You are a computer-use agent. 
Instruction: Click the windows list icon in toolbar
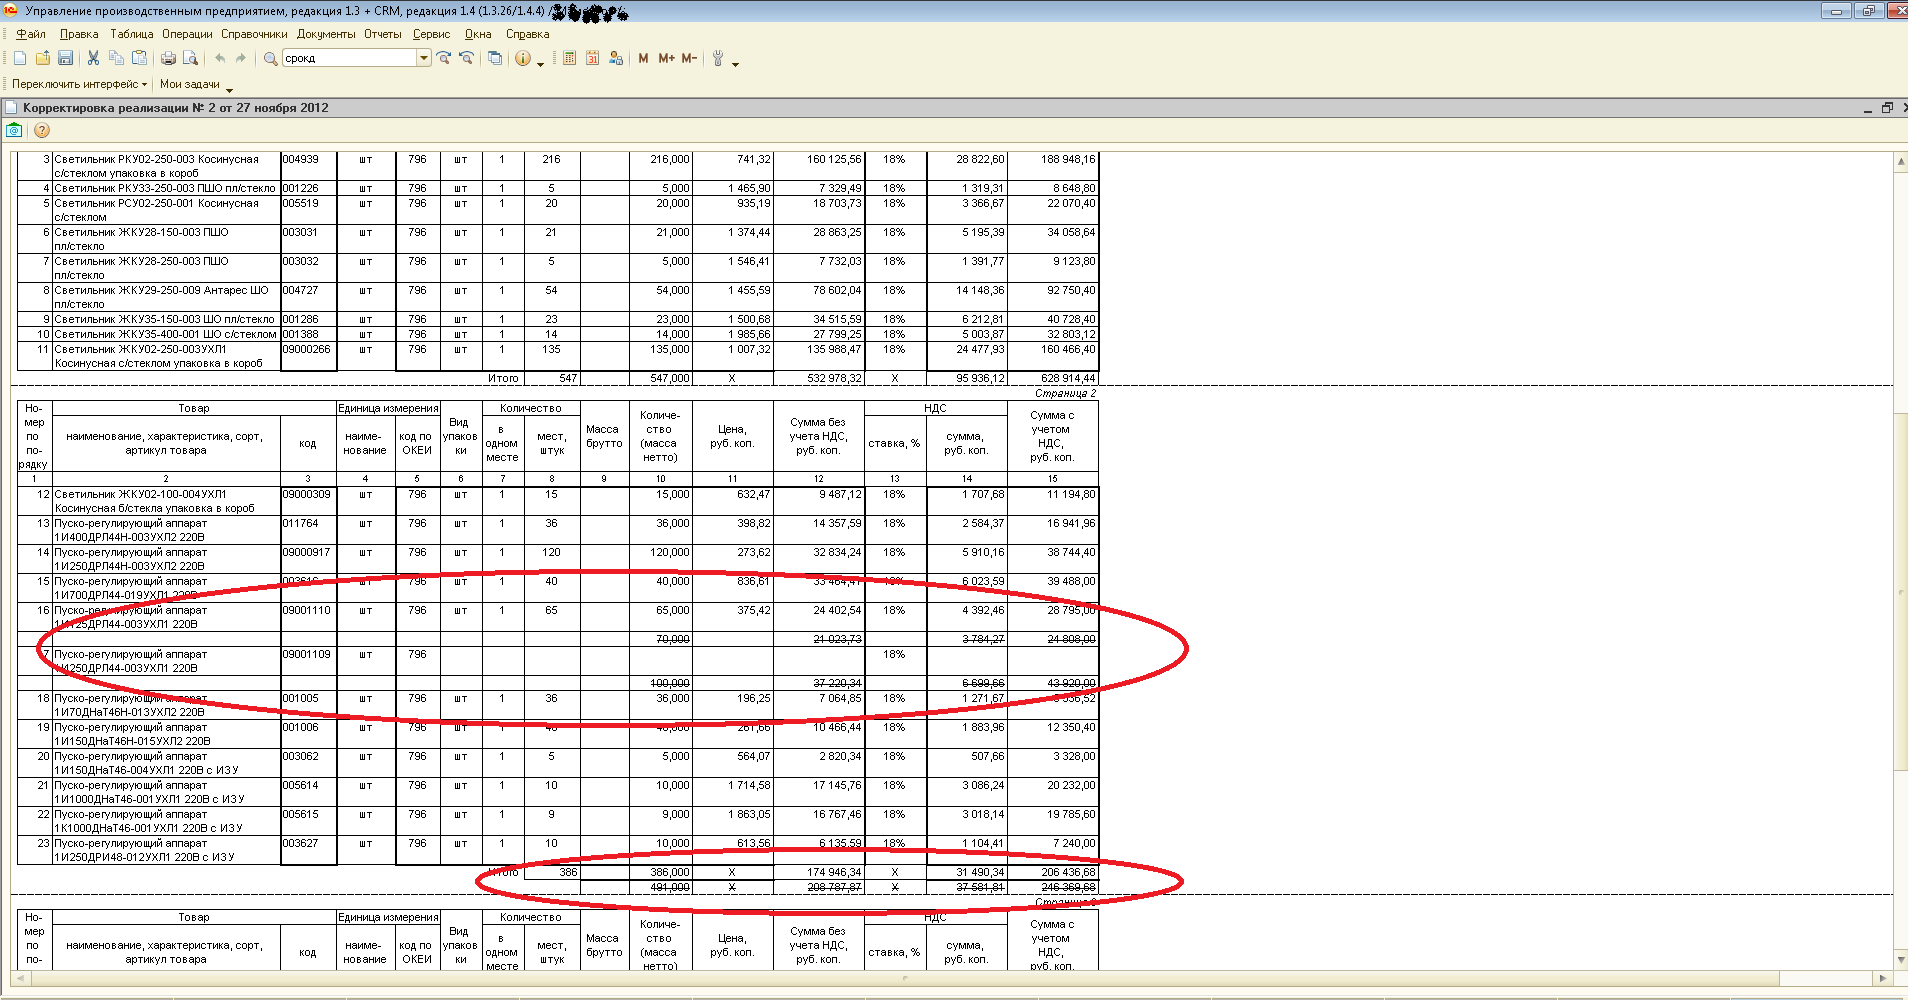click(495, 58)
